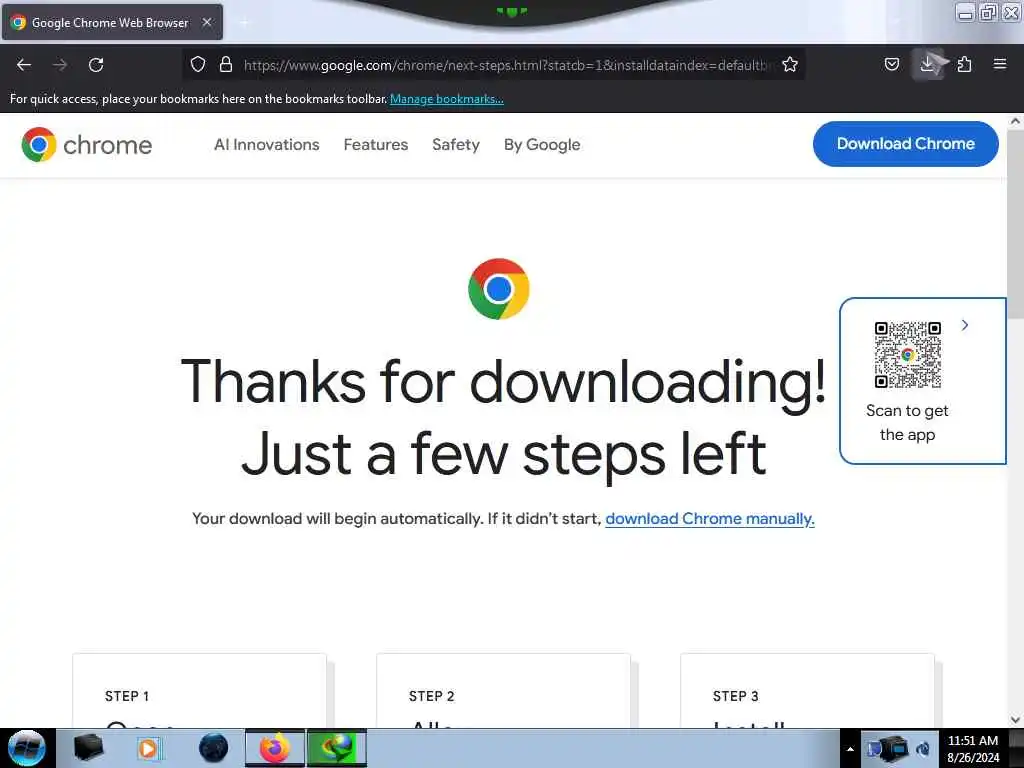Select the Google Chrome Web Browser tab
1024x768 pixels.
tap(112, 22)
